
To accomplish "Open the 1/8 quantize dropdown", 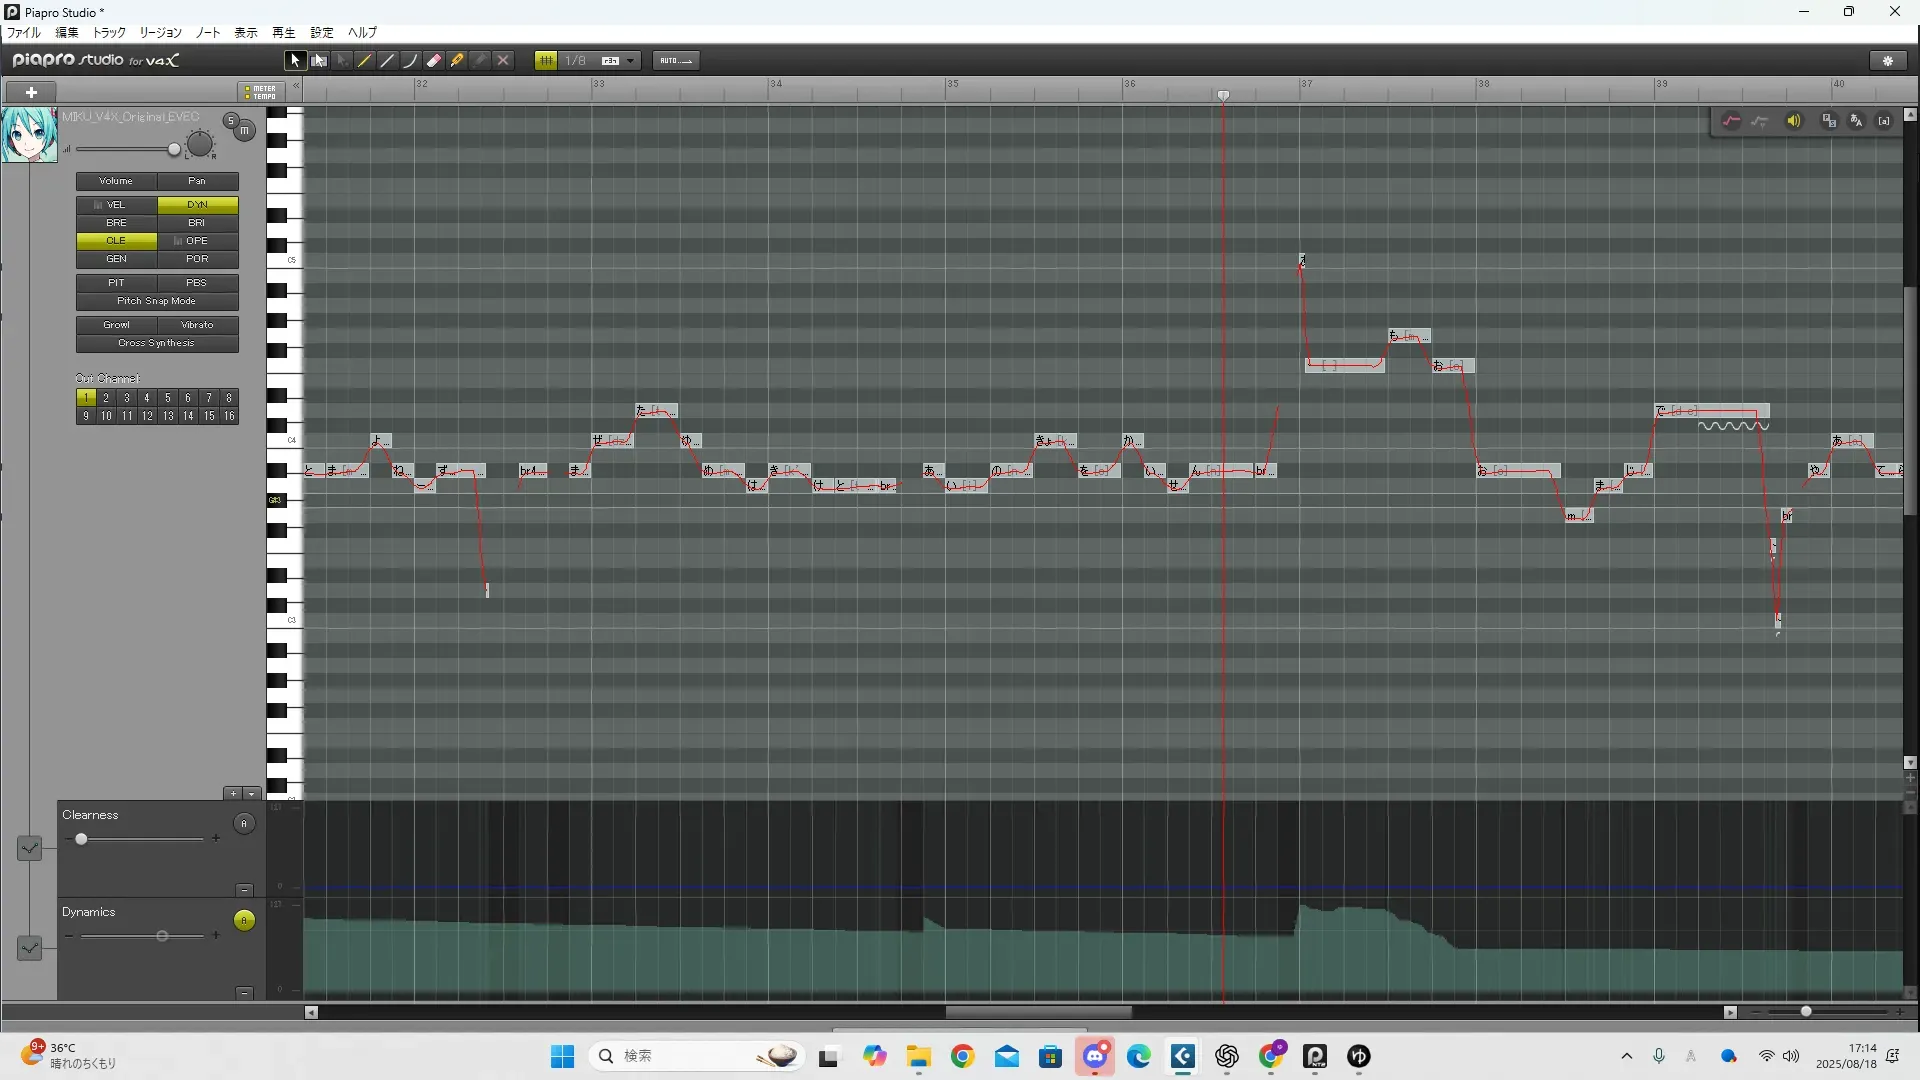I will click(x=630, y=61).
